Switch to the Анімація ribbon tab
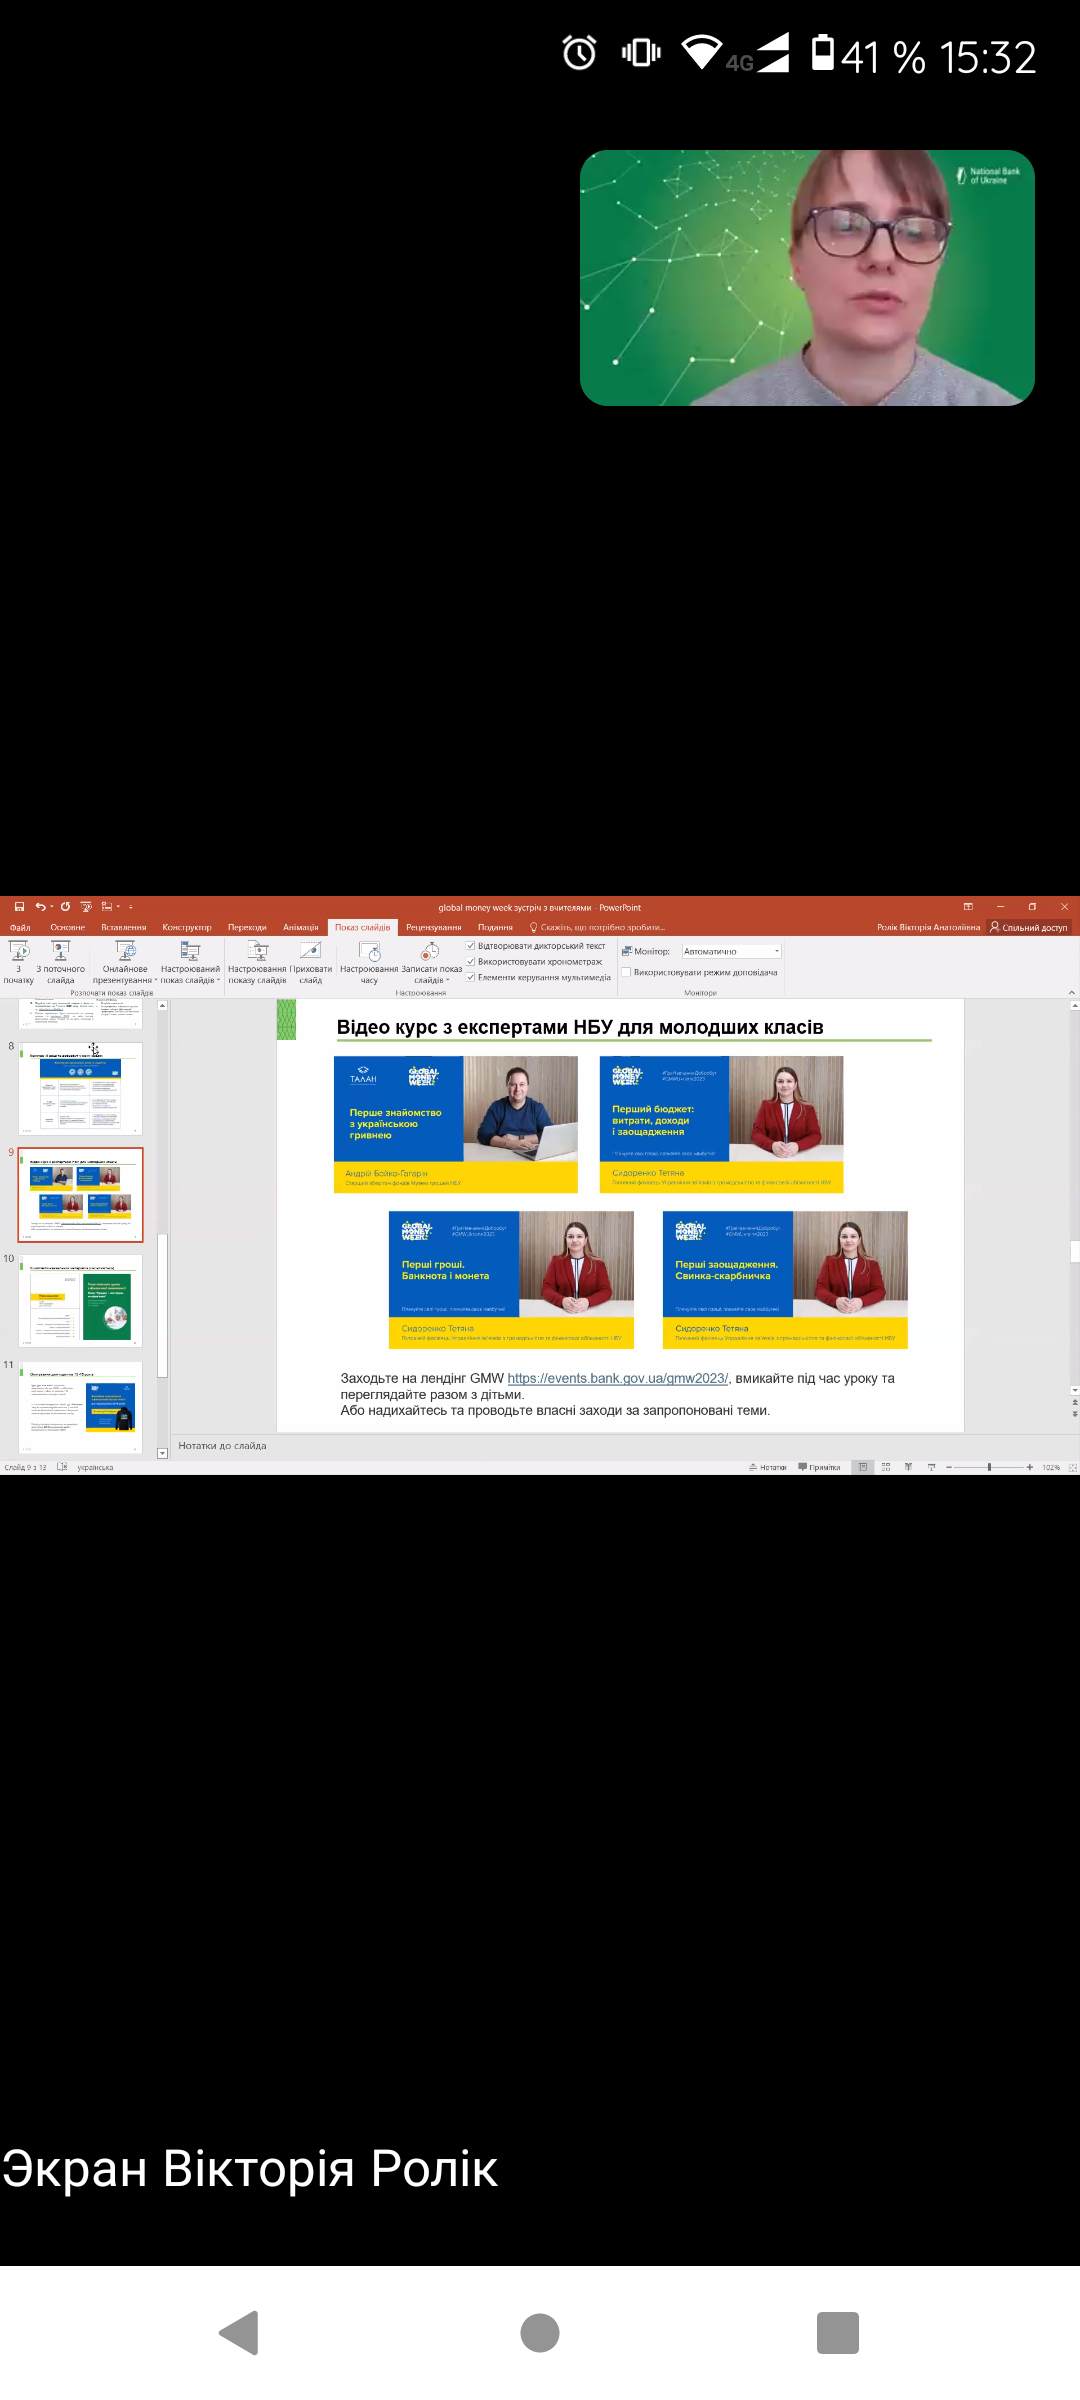 [300, 928]
